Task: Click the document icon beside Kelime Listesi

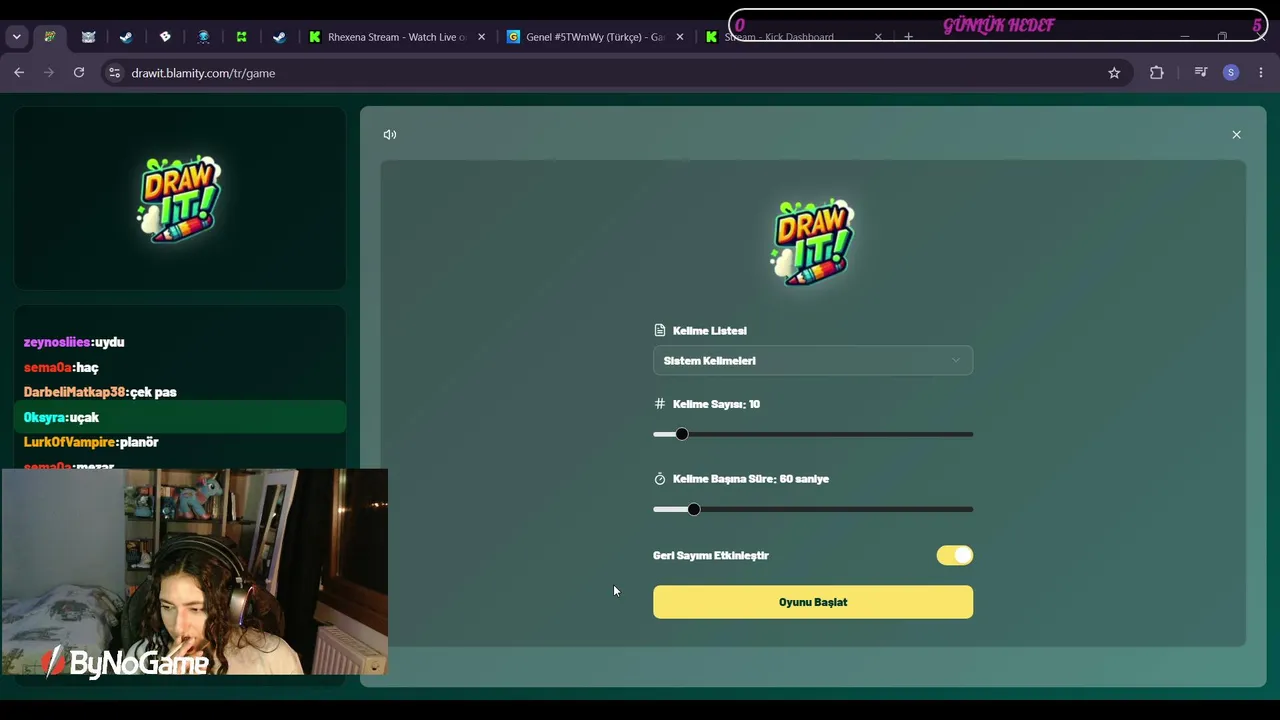Action: [659, 331]
